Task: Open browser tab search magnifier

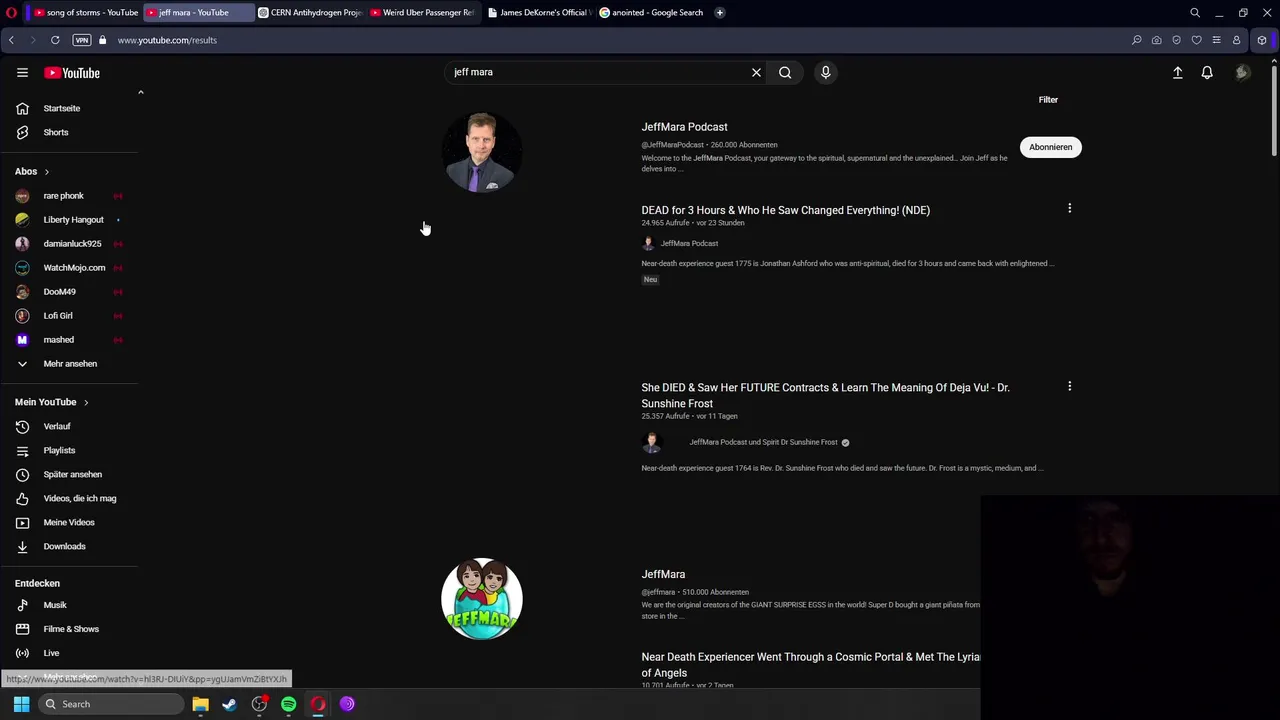Action: point(1195,13)
